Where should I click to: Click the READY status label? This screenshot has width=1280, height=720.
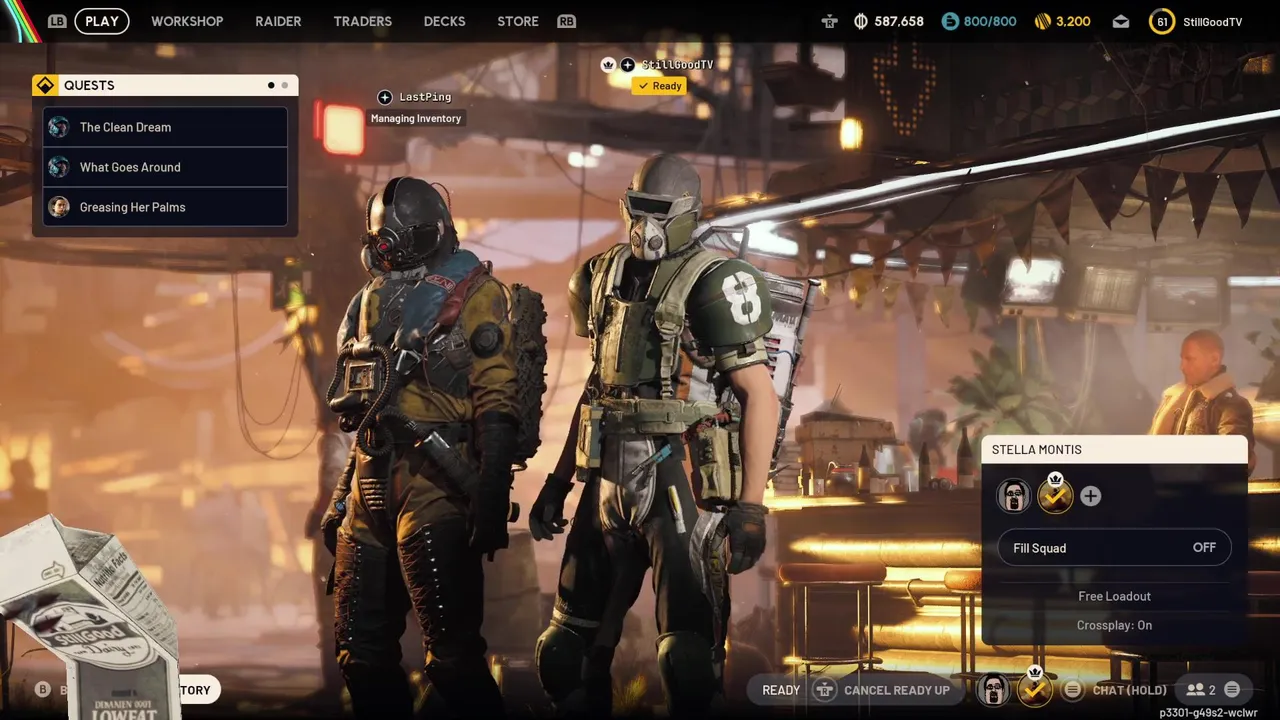coord(781,690)
